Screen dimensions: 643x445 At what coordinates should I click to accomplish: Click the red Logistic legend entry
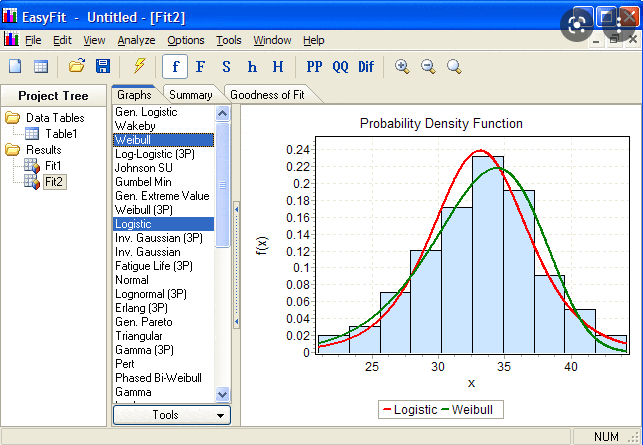[x=410, y=409]
